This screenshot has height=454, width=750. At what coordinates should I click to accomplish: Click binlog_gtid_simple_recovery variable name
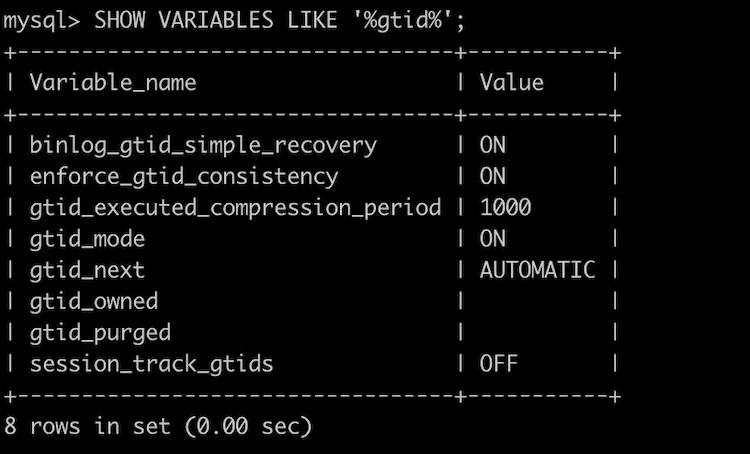pyautogui.click(x=203, y=145)
